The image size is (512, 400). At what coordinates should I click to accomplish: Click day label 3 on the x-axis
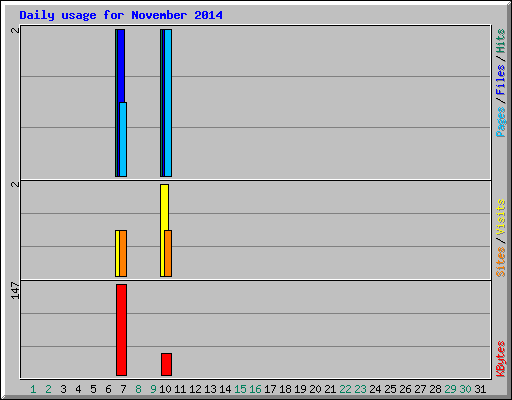[x=63, y=389]
